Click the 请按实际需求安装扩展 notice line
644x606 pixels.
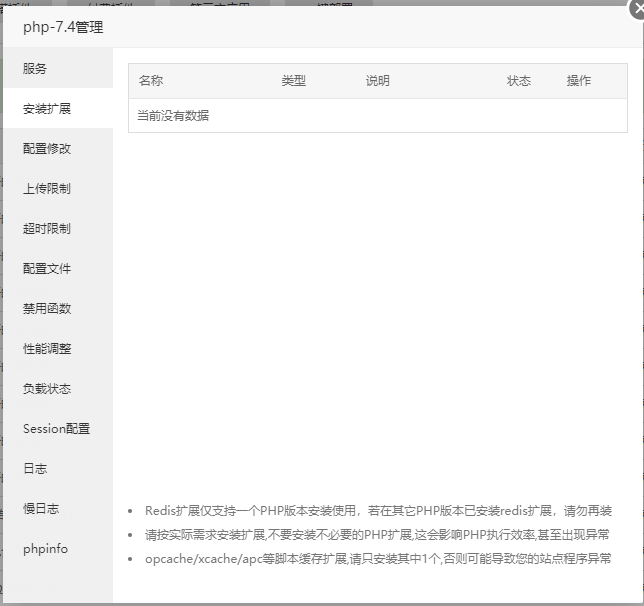click(x=377, y=535)
